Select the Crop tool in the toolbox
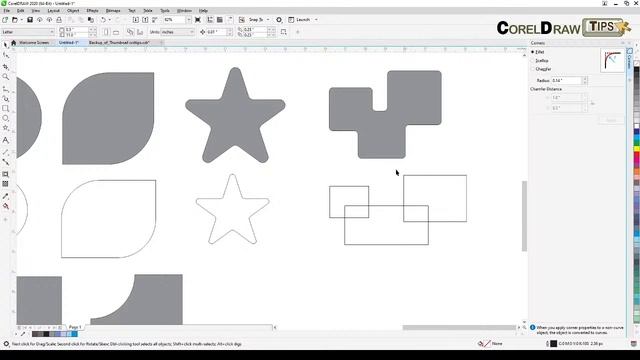Screen dimensions: 640x360 tap(6, 66)
